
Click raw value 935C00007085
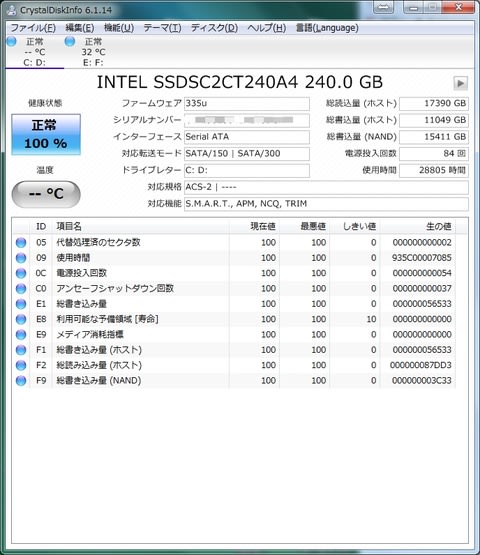422,258
